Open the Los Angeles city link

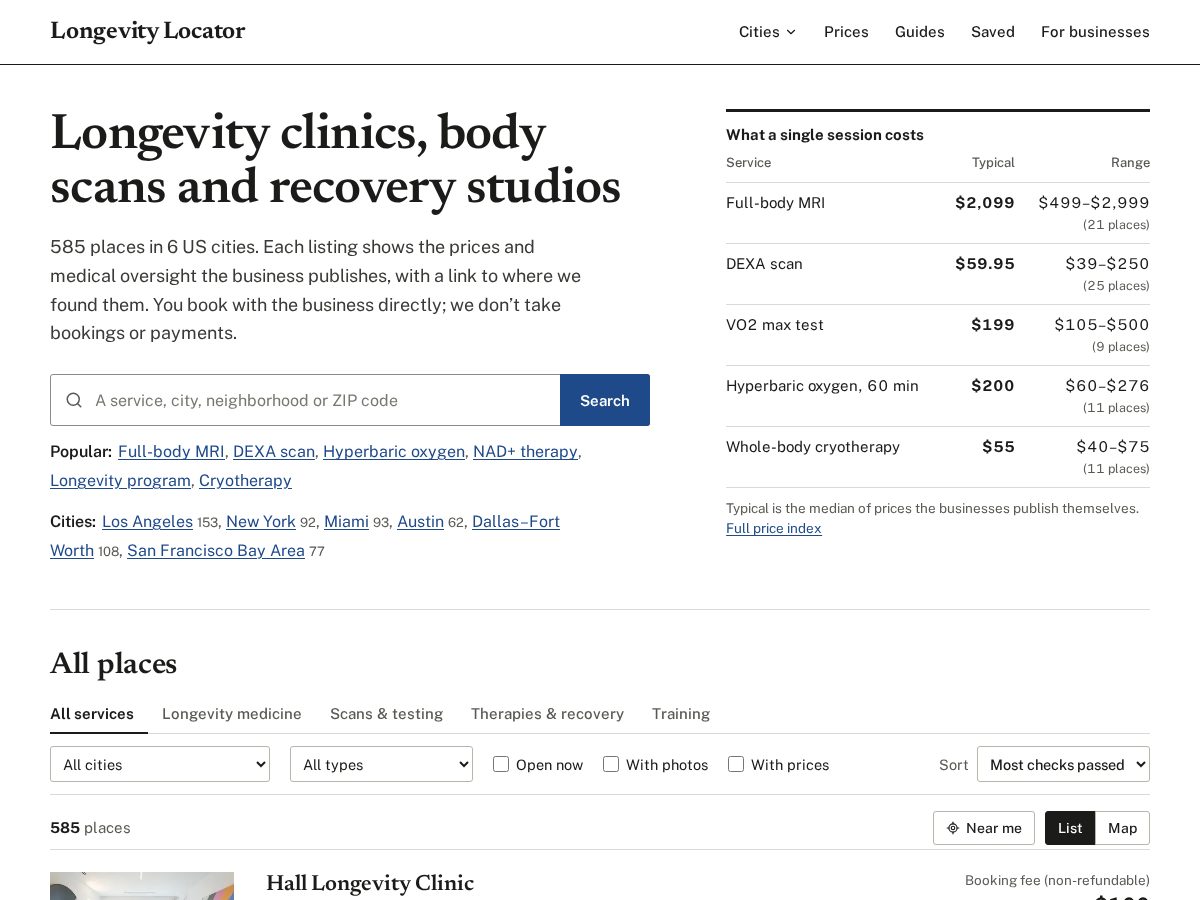point(147,521)
